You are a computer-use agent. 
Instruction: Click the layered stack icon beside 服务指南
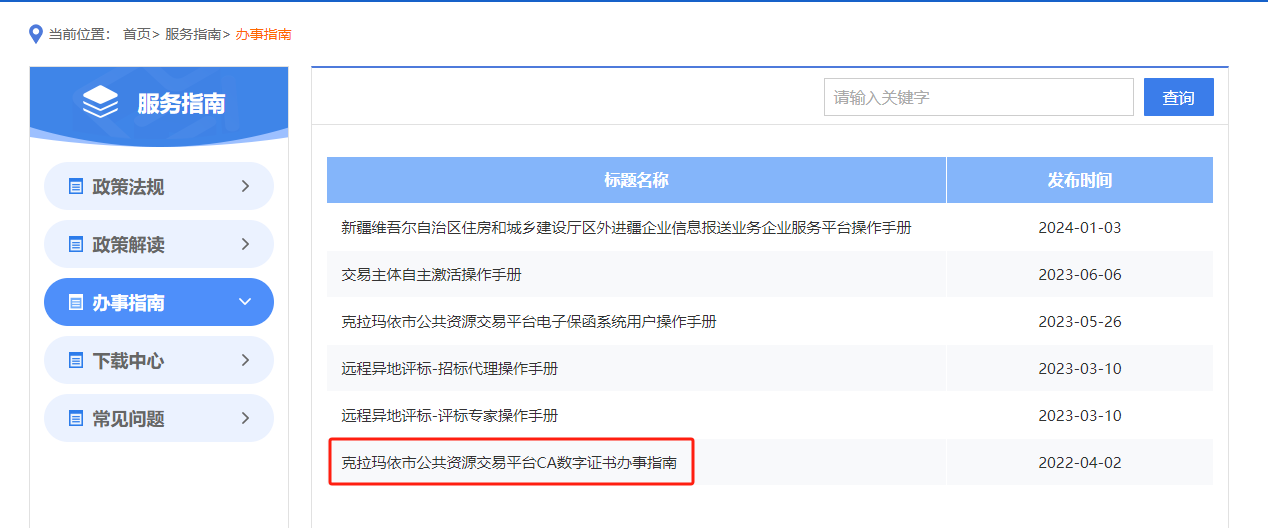[100, 102]
